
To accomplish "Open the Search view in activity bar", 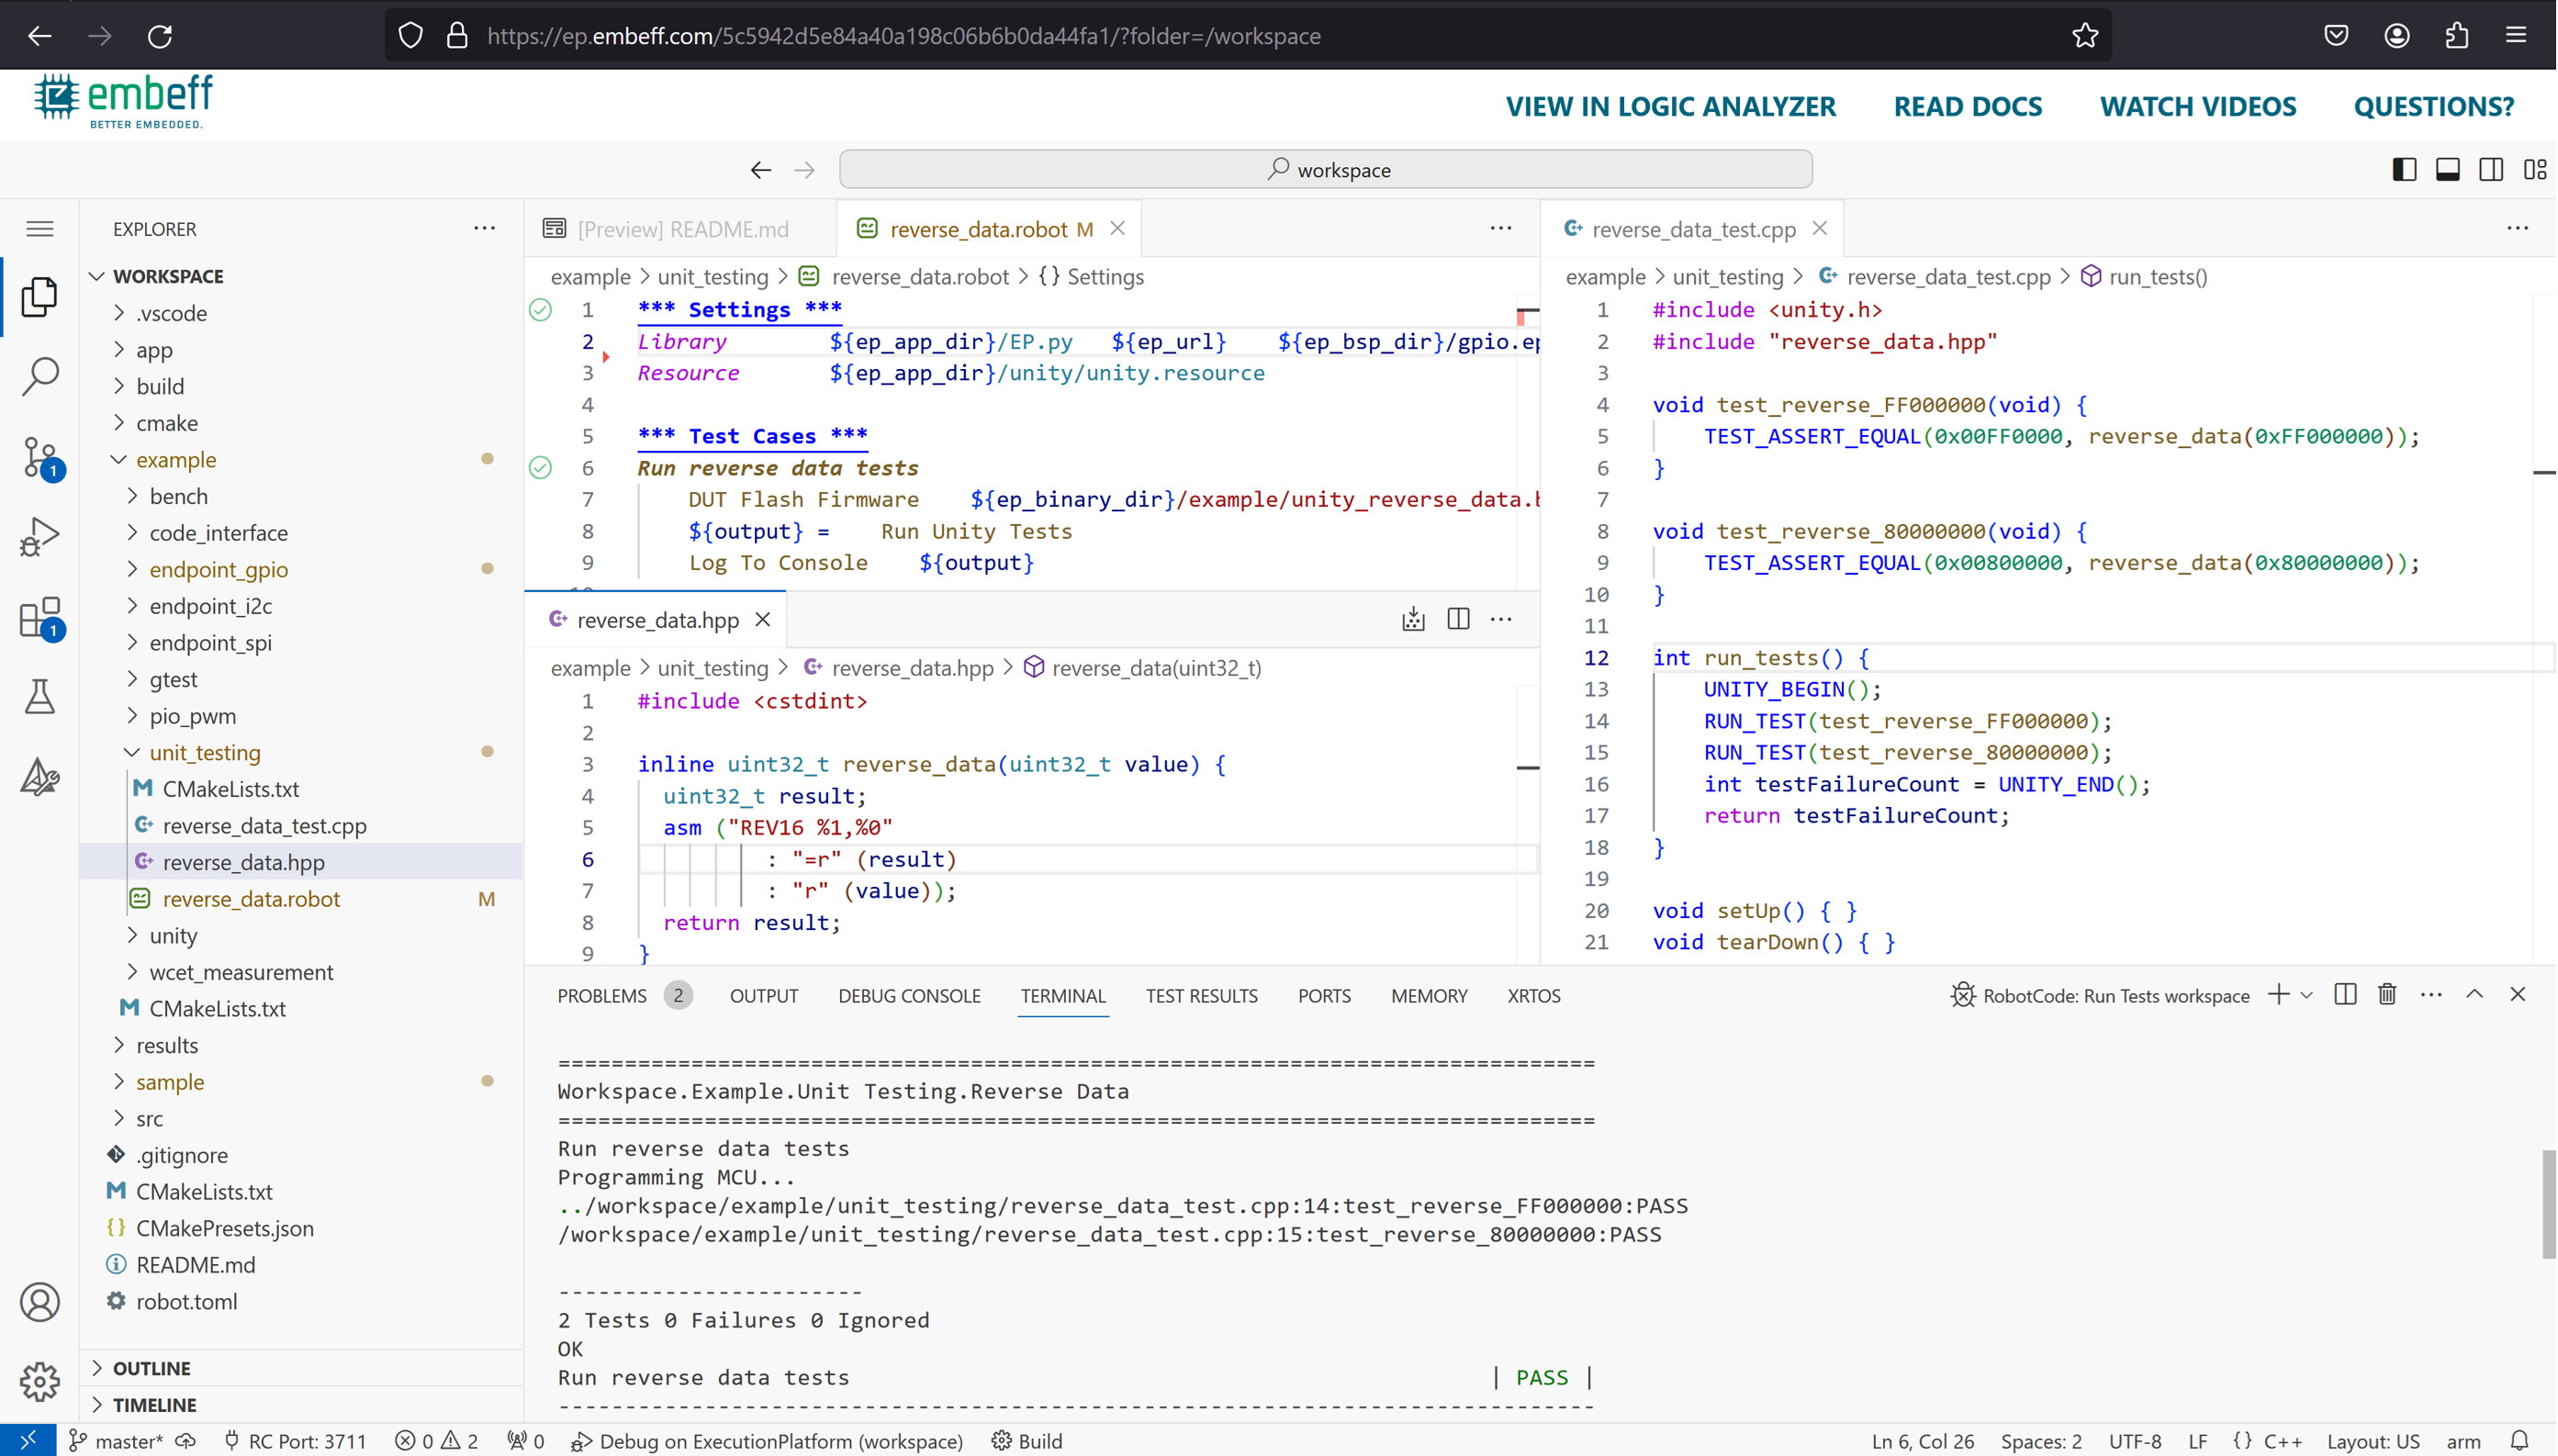I will (40, 377).
